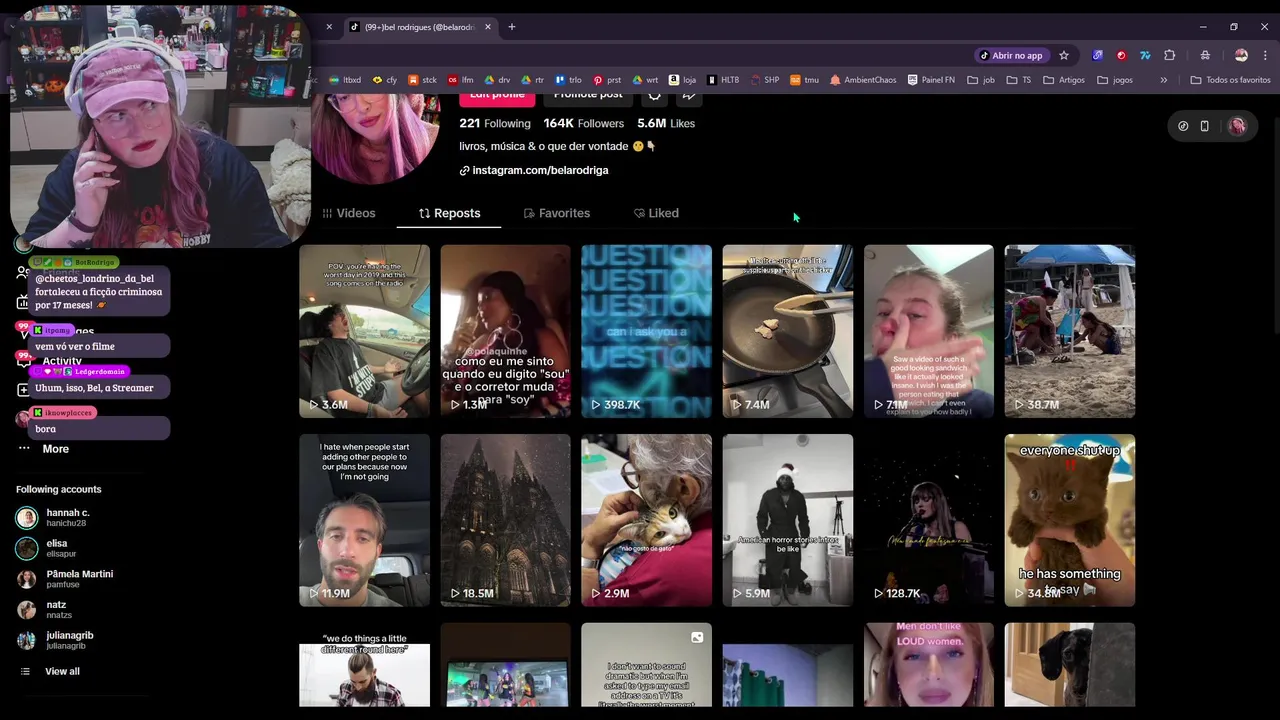
Task: Click the TikTok coins icon near the avatar
Action: coord(1183,126)
